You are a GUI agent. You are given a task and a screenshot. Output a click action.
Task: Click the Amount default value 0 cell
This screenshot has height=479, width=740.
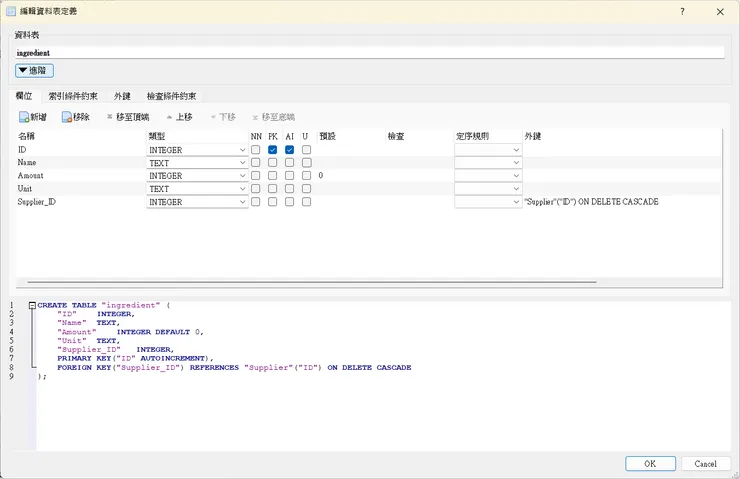click(x=351, y=176)
